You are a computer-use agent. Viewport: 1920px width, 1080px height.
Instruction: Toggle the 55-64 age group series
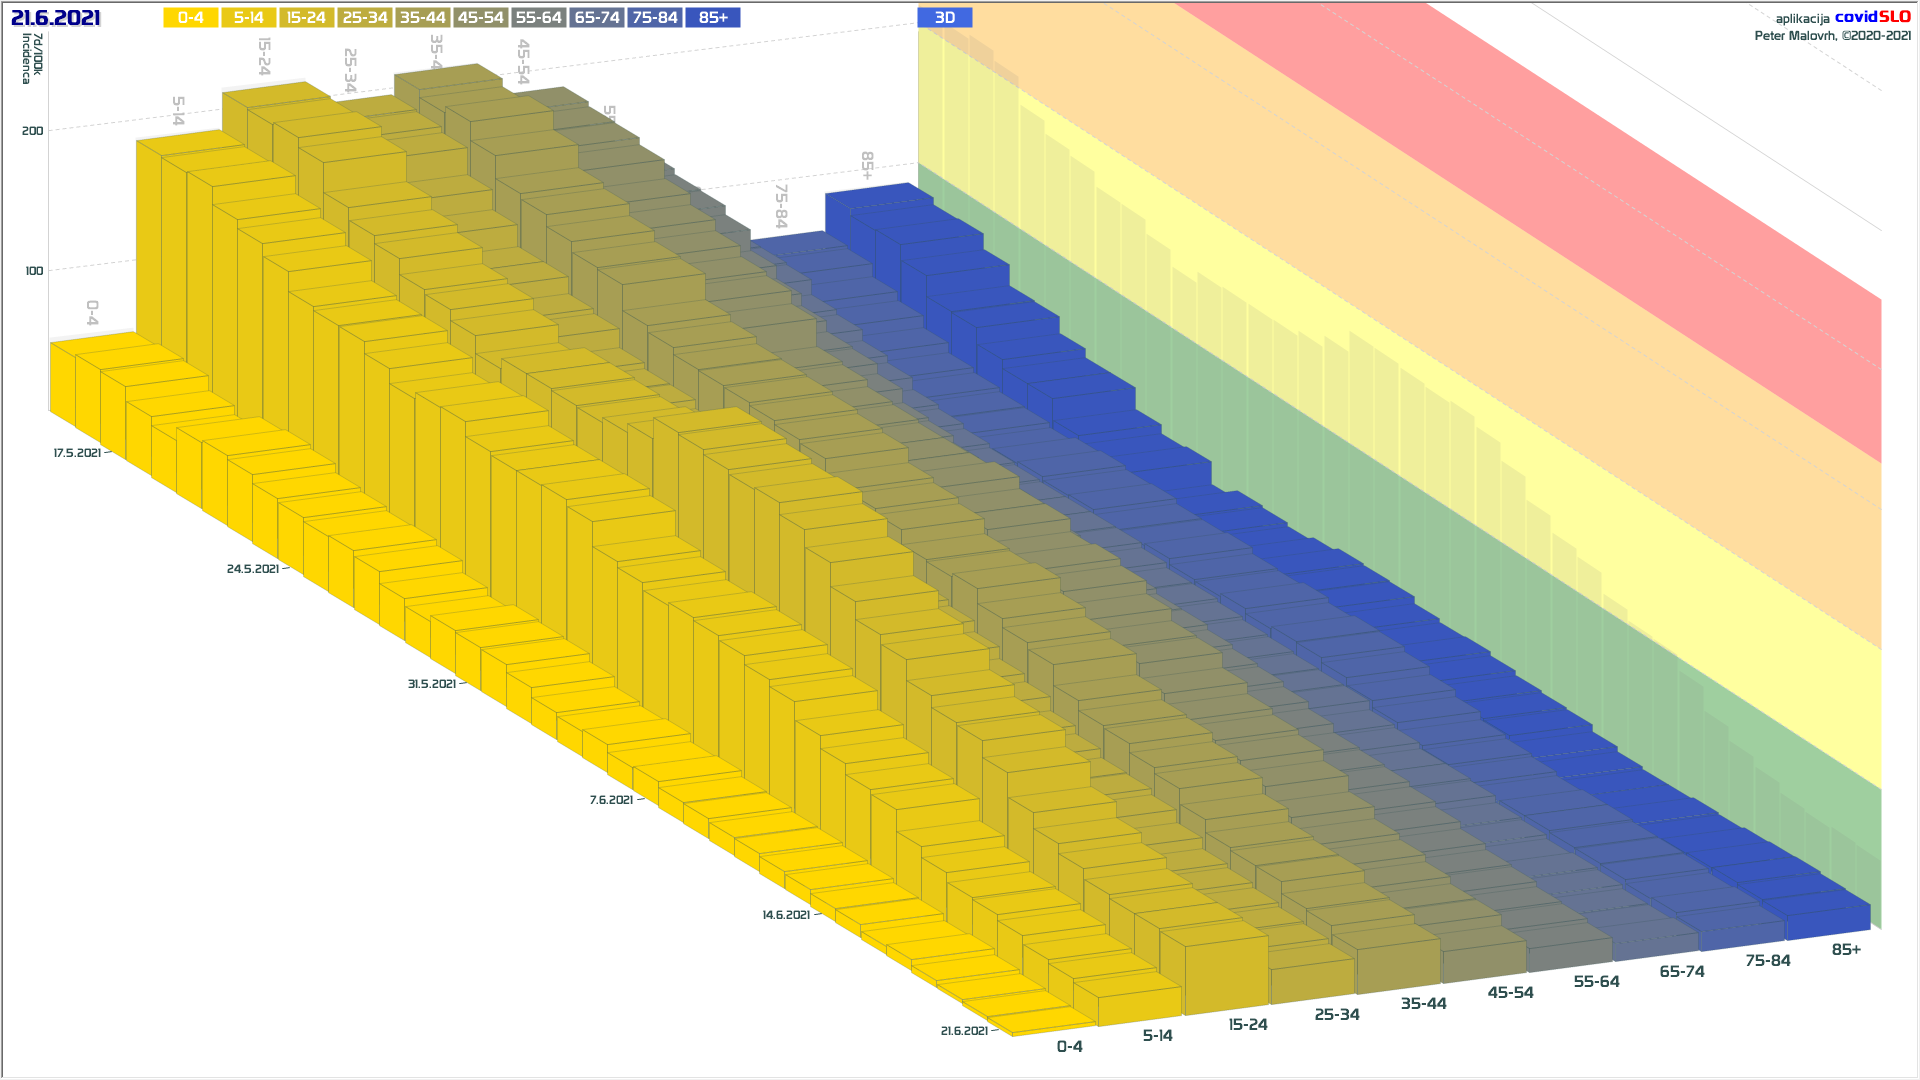tap(538, 18)
